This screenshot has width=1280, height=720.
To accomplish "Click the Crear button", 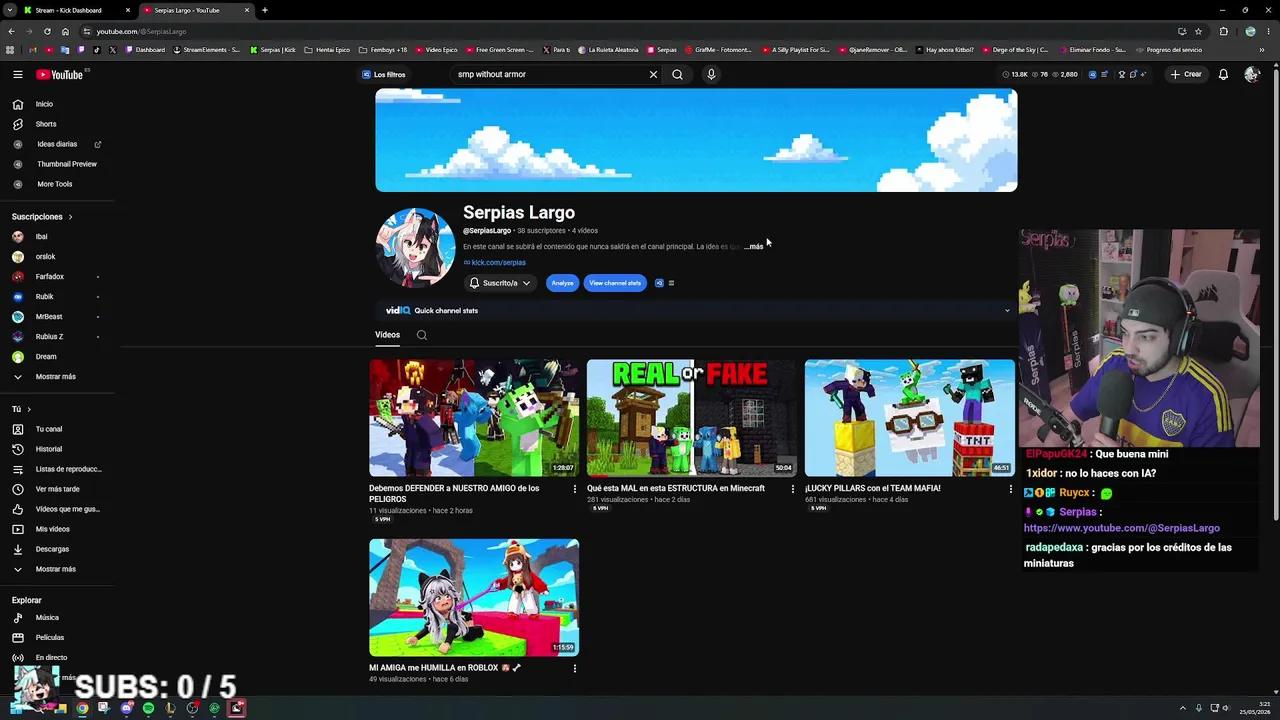I will coord(1186,74).
